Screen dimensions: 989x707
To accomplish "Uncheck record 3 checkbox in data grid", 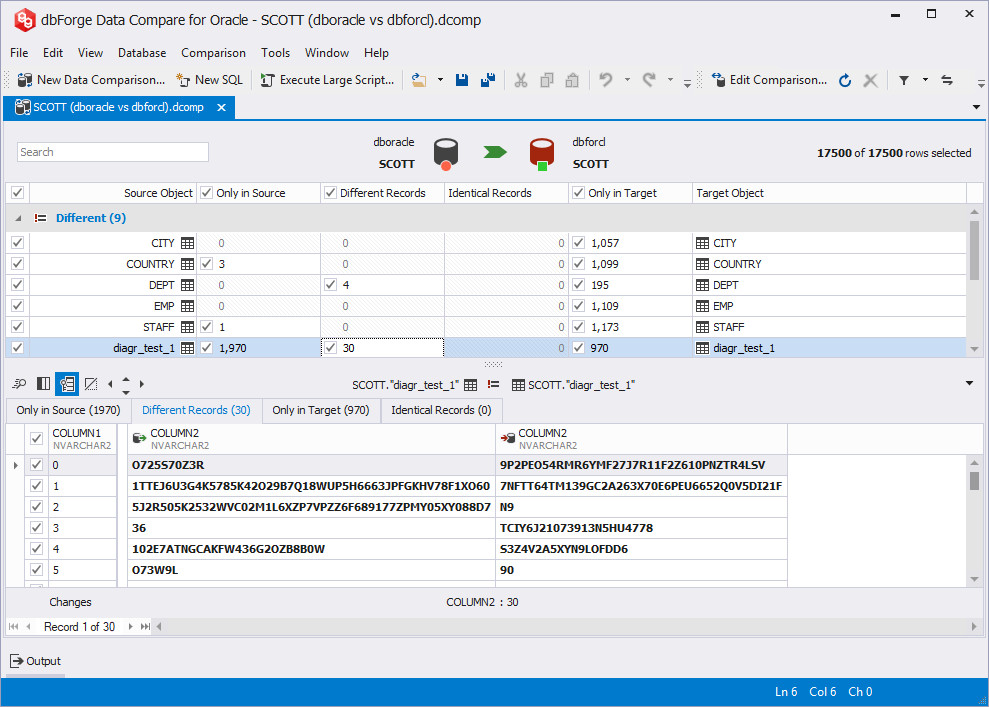I will (37, 528).
